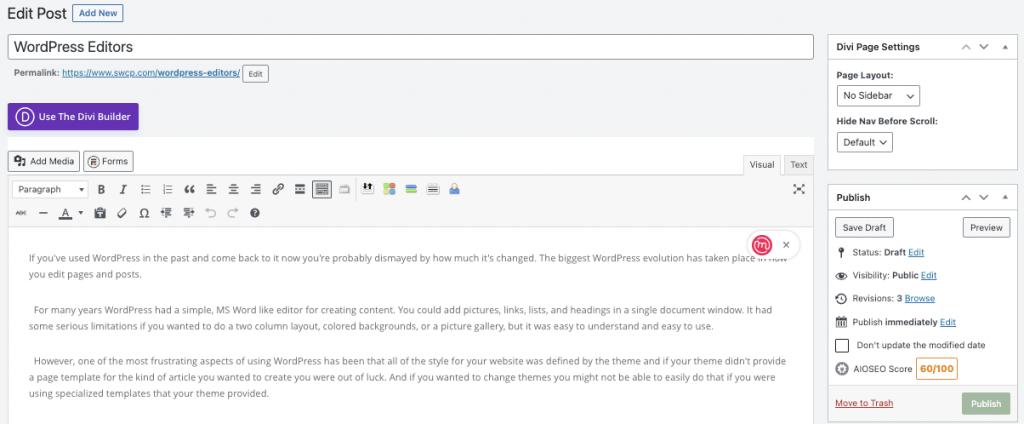Open the Paragraph format dropdown

click(50, 189)
